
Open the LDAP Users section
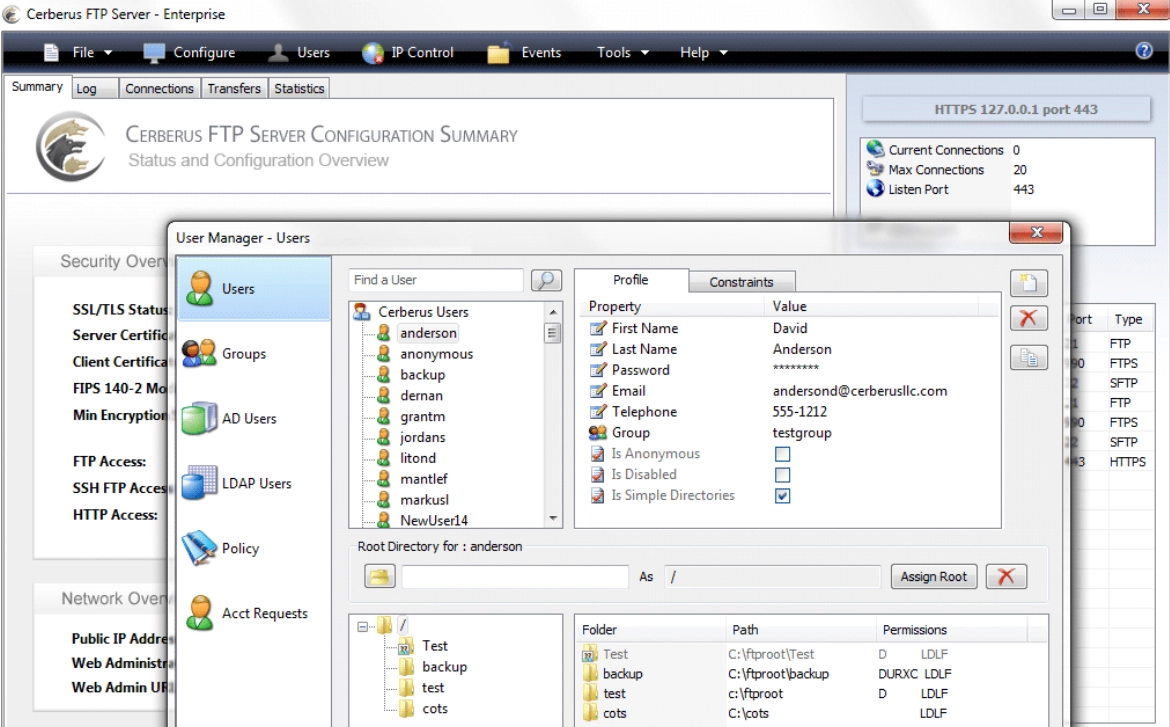tap(256, 484)
